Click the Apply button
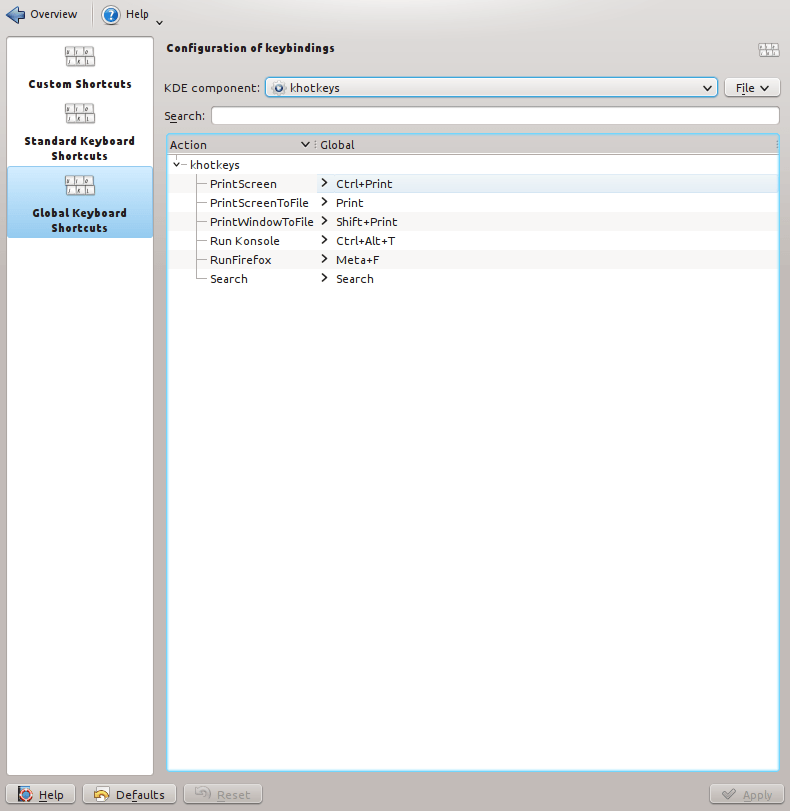Screen dimensions: 790x811 747,794
